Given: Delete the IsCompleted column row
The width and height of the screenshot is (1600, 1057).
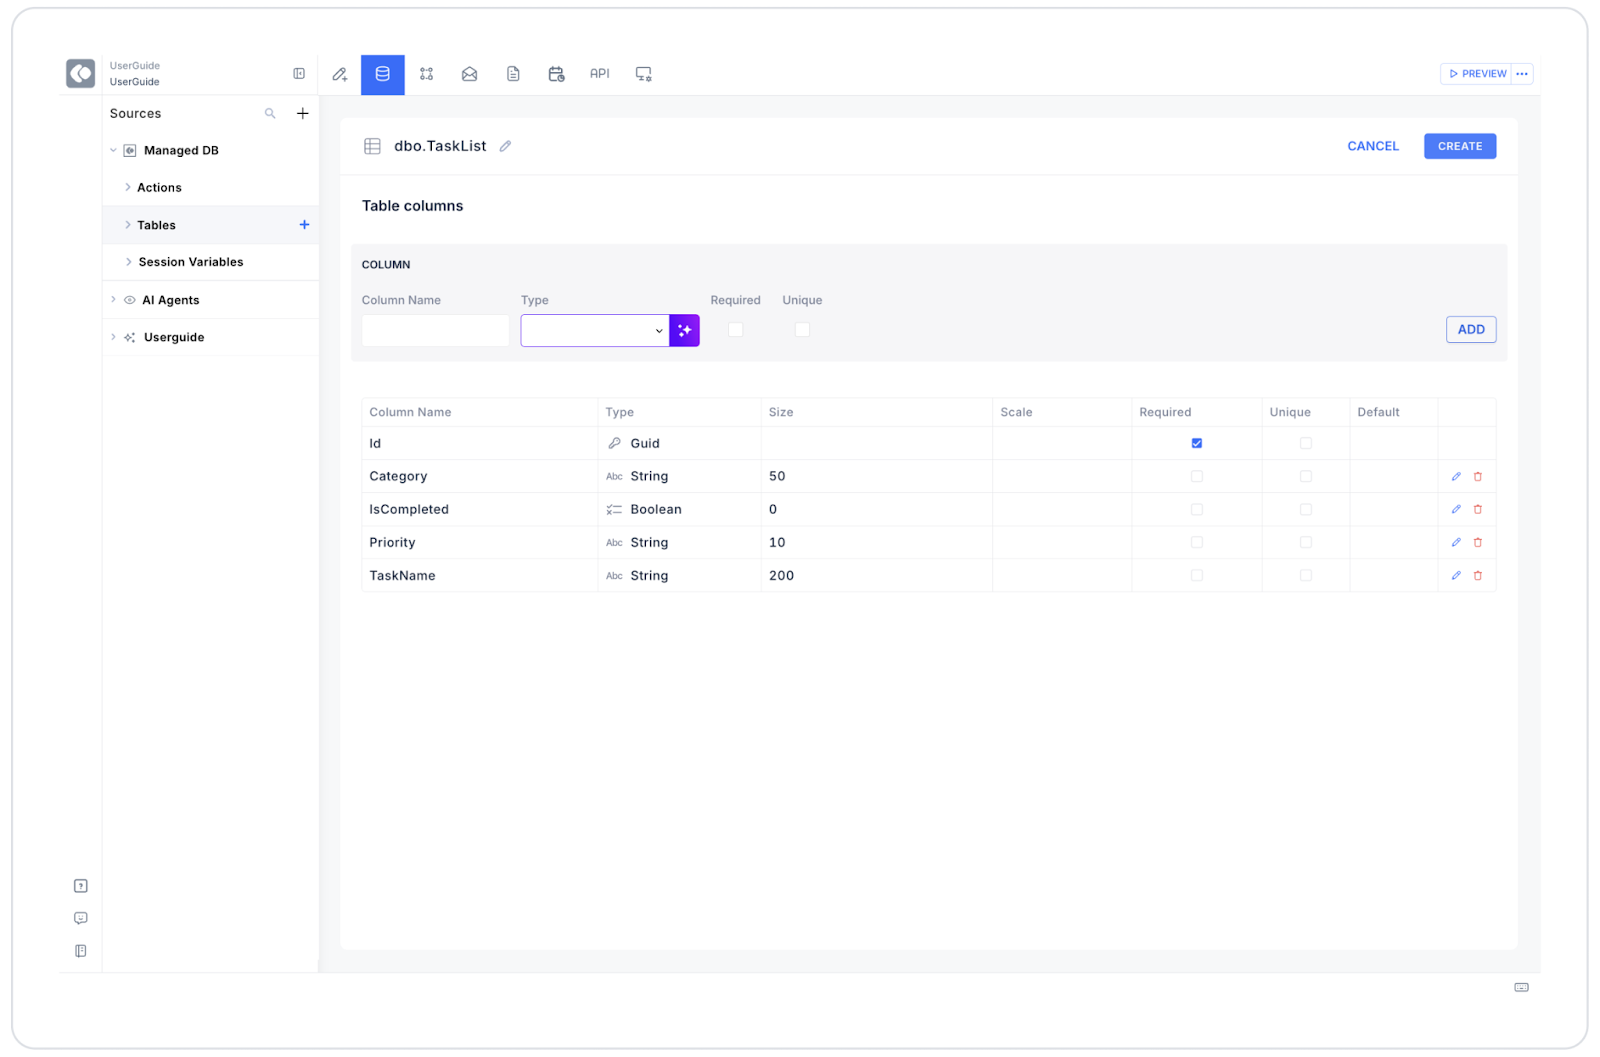Looking at the screenshot, I should pos(1478,510).
